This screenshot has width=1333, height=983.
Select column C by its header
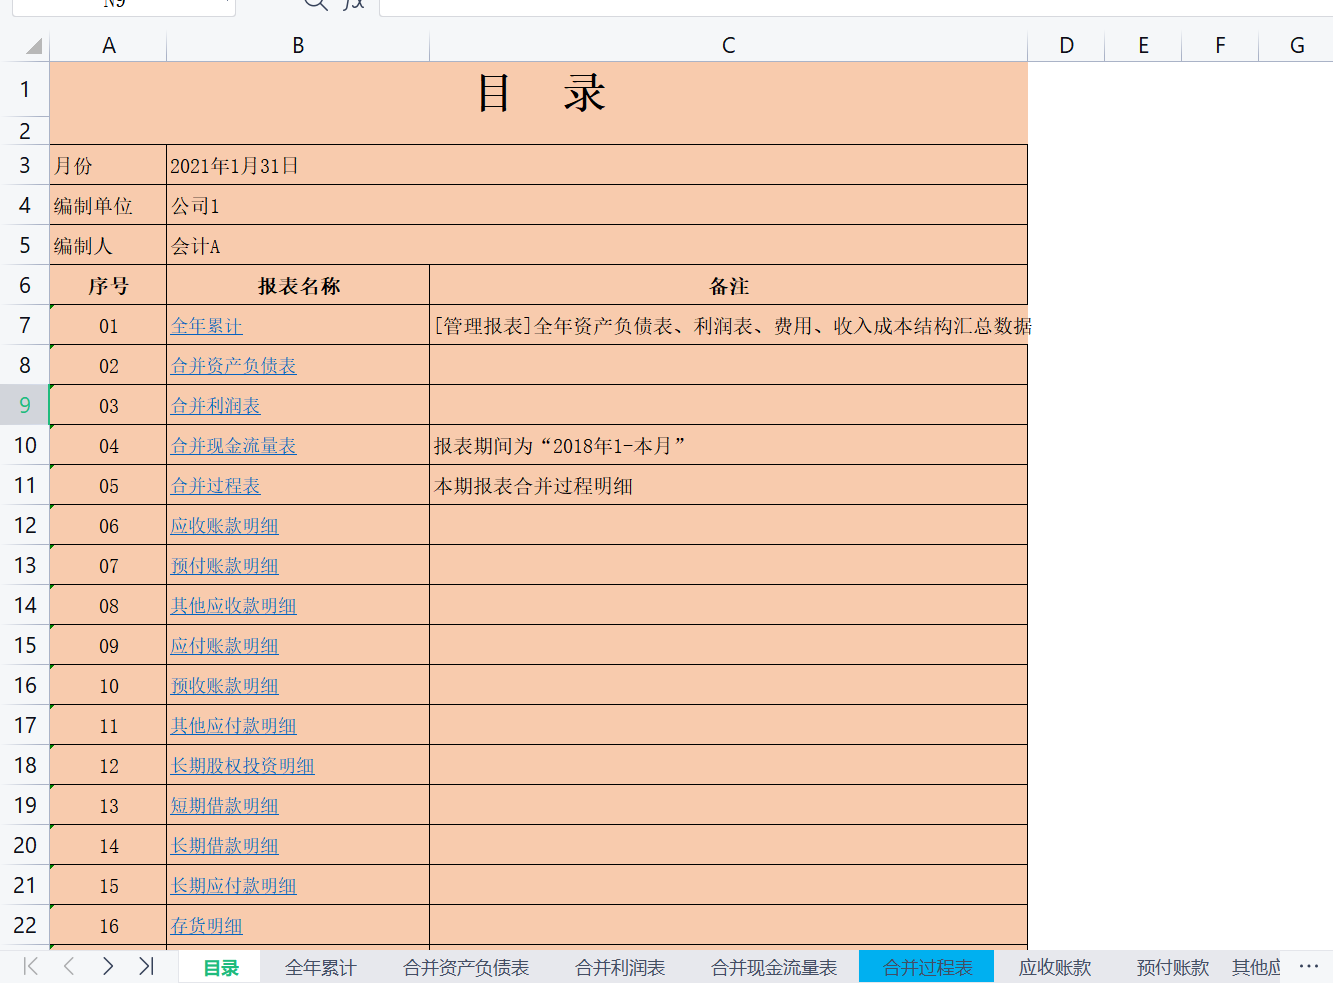727,45
